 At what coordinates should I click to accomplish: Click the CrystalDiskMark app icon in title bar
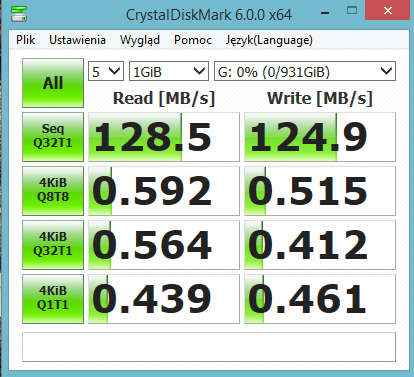tap(19, 14)
